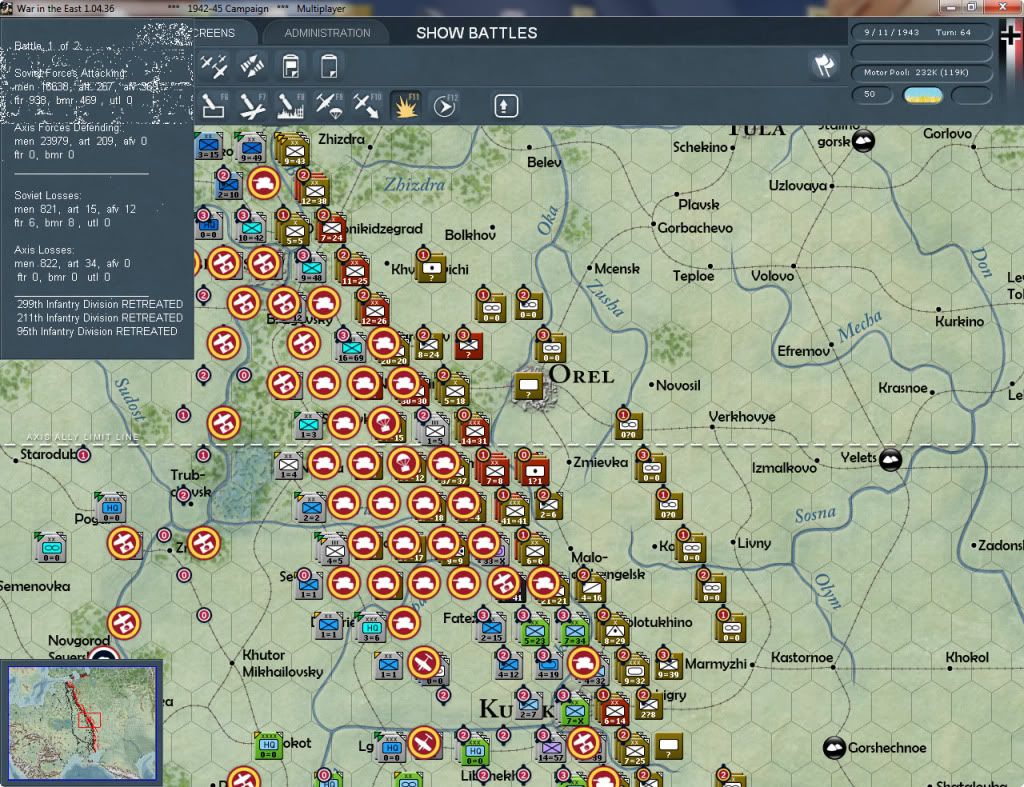1024x787 pixels.
Task: Select the blue 2=15 unit counter near Fatezh
Action: [491, 628]
